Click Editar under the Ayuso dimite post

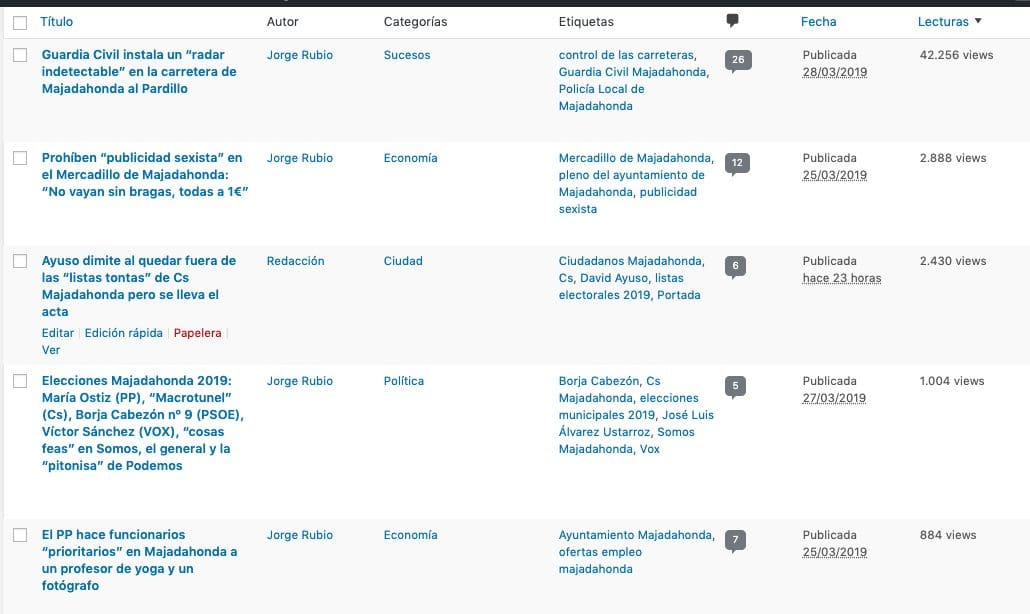(58, 333)
